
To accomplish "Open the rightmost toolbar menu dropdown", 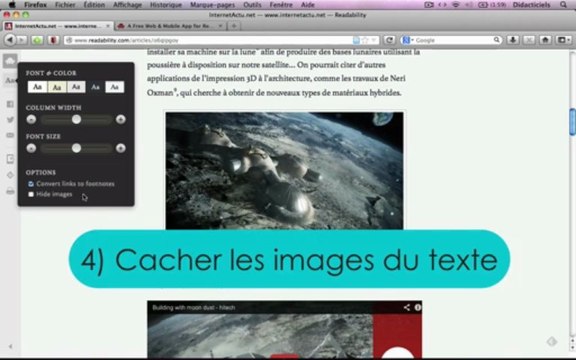I will click(564, 40).
